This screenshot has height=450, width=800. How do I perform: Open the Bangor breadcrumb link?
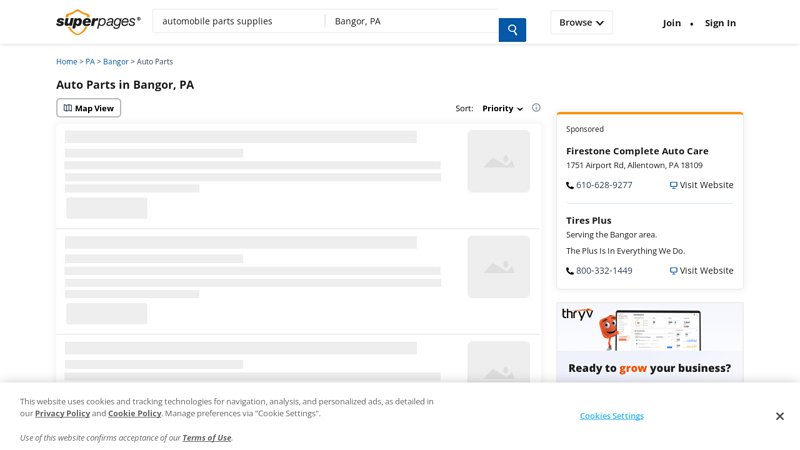[x=115, y=62]
